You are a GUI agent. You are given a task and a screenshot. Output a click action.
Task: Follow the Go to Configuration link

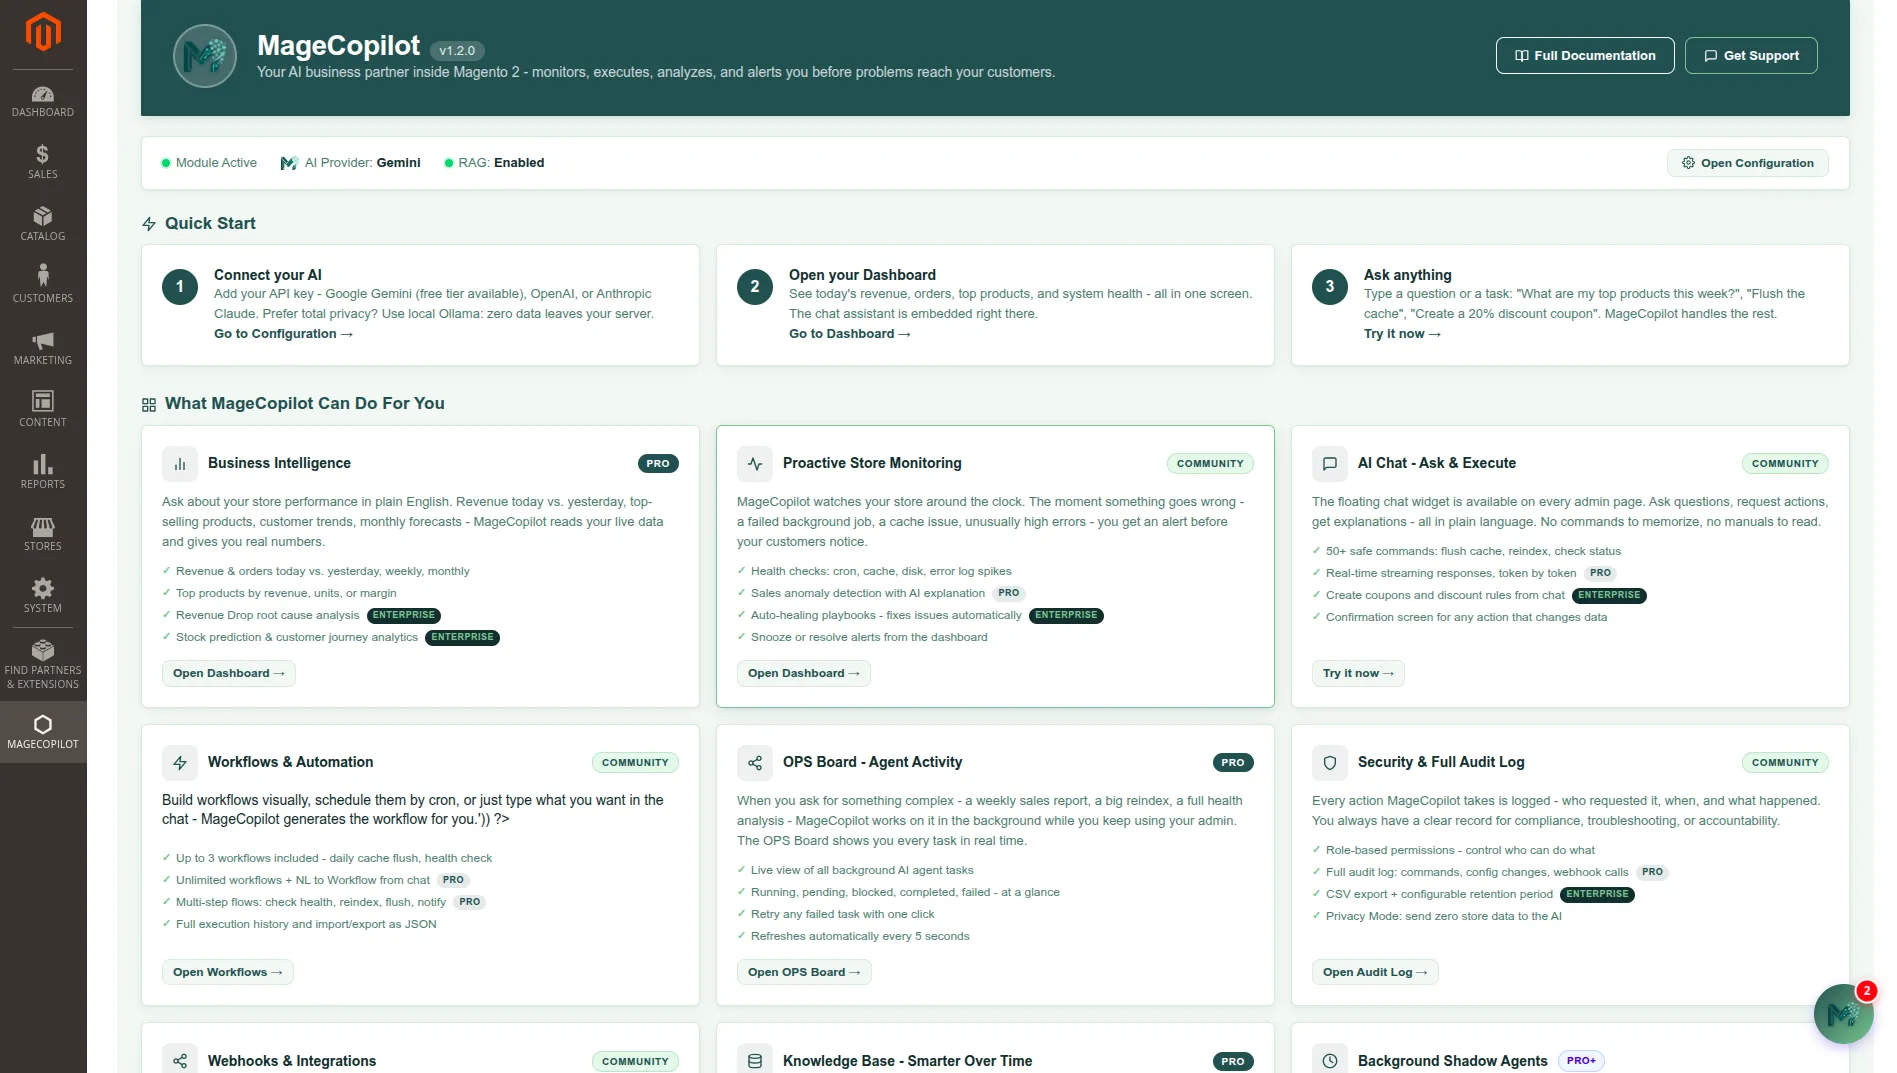(x=283, y=334)
